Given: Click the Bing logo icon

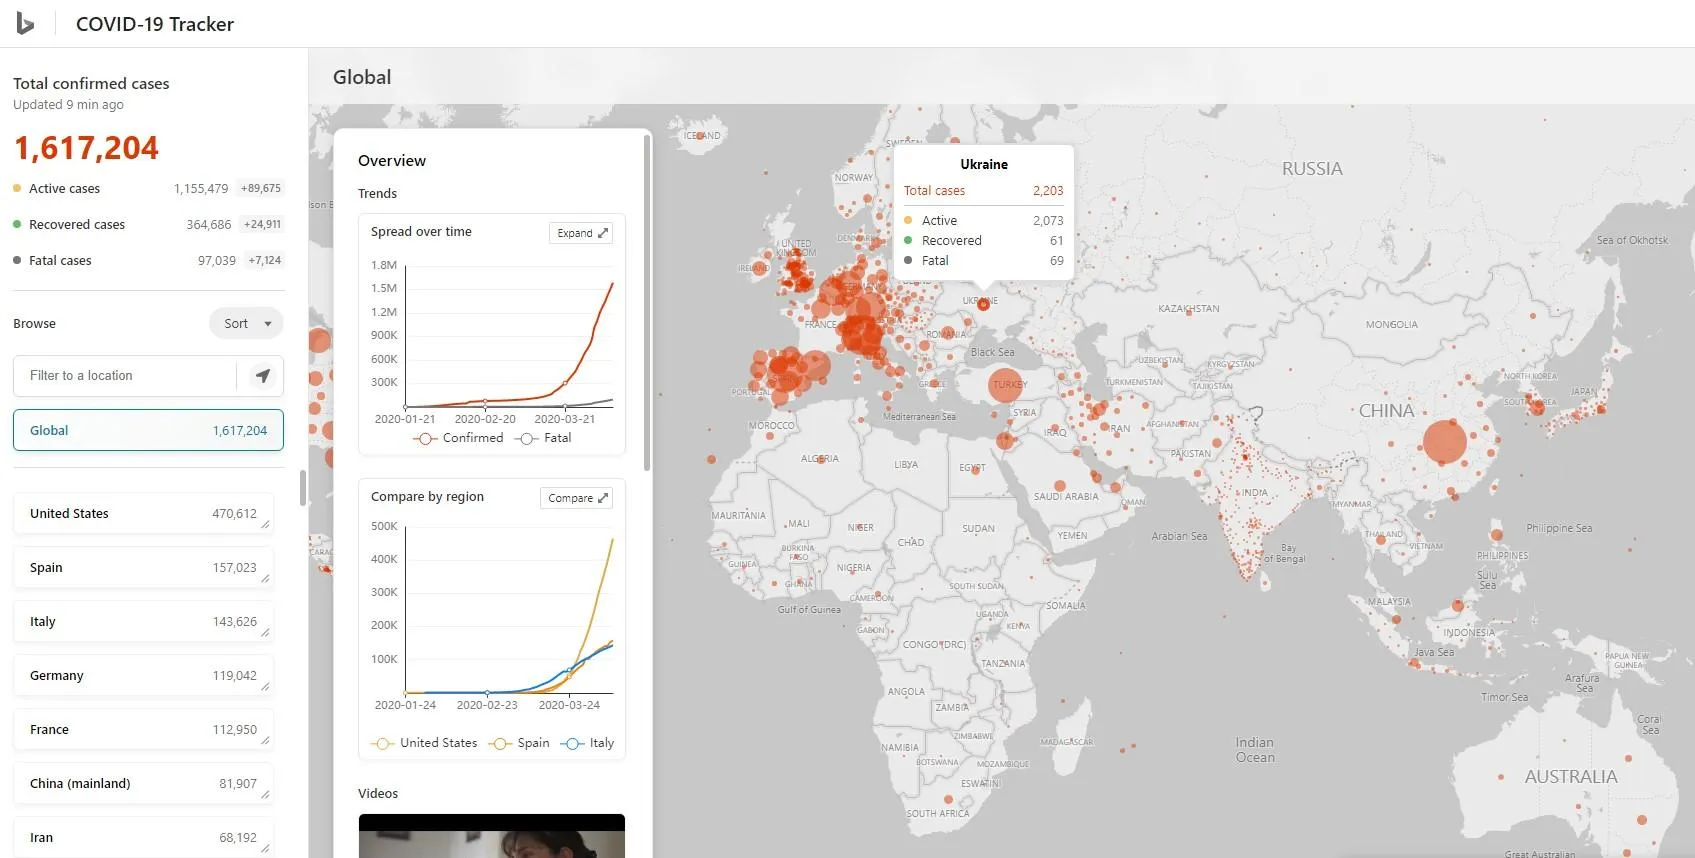Looking at the screenshot, I should click(x=25, y=24).
